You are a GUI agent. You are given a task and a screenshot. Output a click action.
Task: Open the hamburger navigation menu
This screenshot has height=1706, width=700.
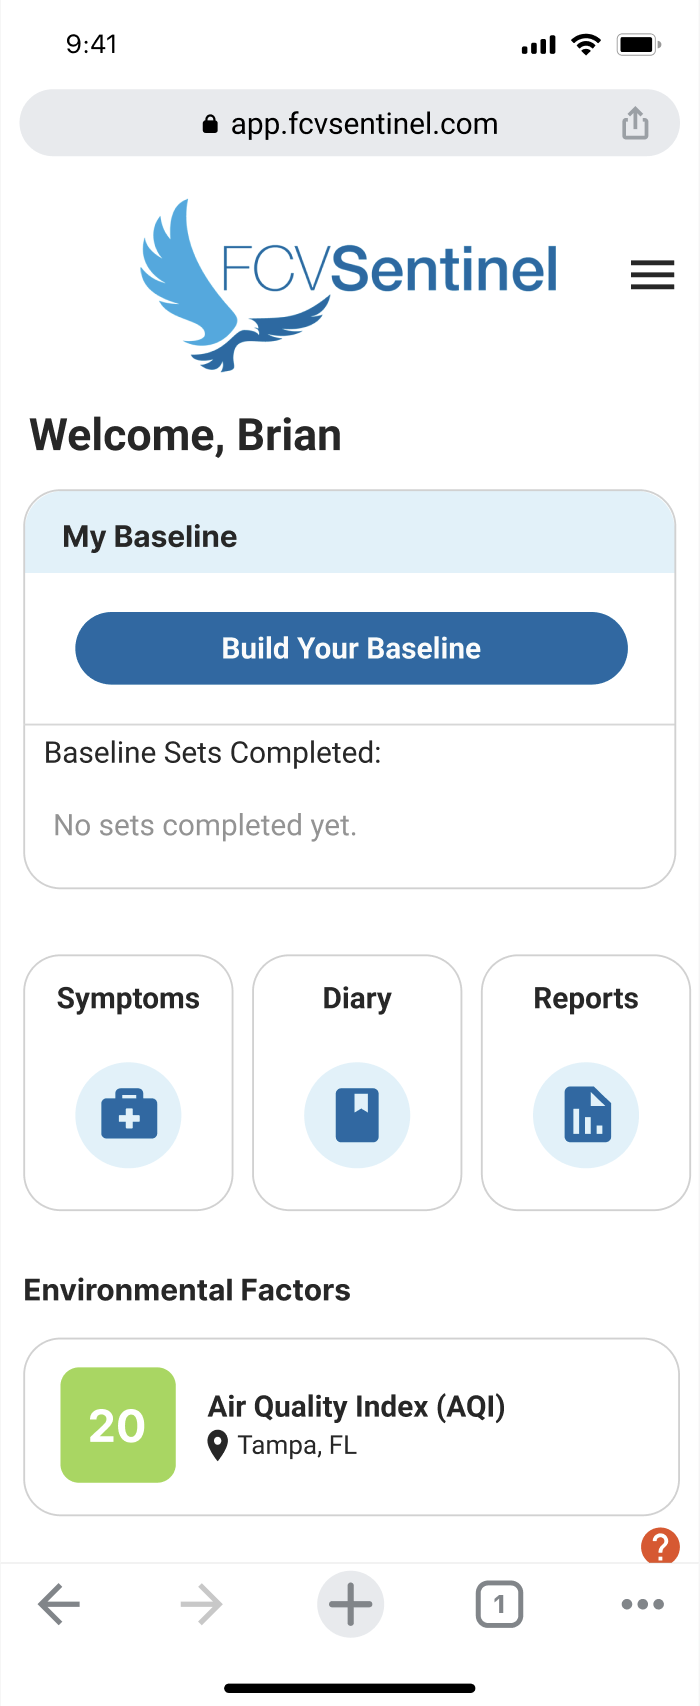[652, 274]
